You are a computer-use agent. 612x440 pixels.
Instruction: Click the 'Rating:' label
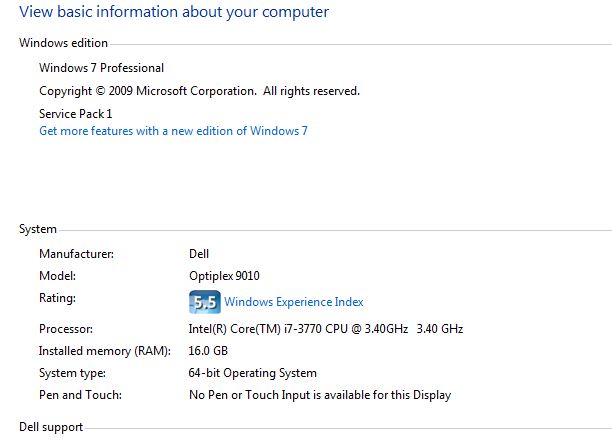pos(57,298)
